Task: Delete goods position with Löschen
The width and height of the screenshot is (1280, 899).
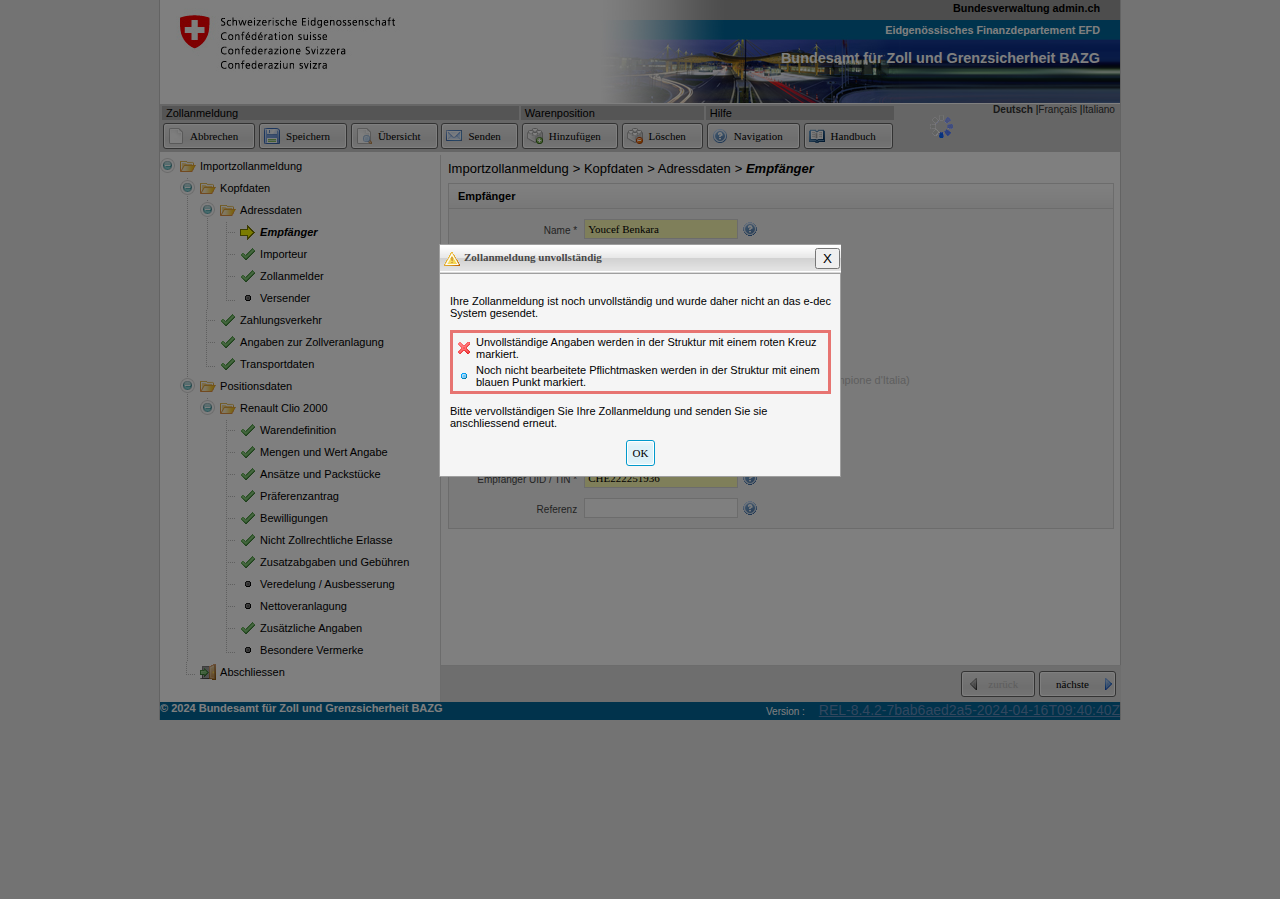Action: click(662, 136)
